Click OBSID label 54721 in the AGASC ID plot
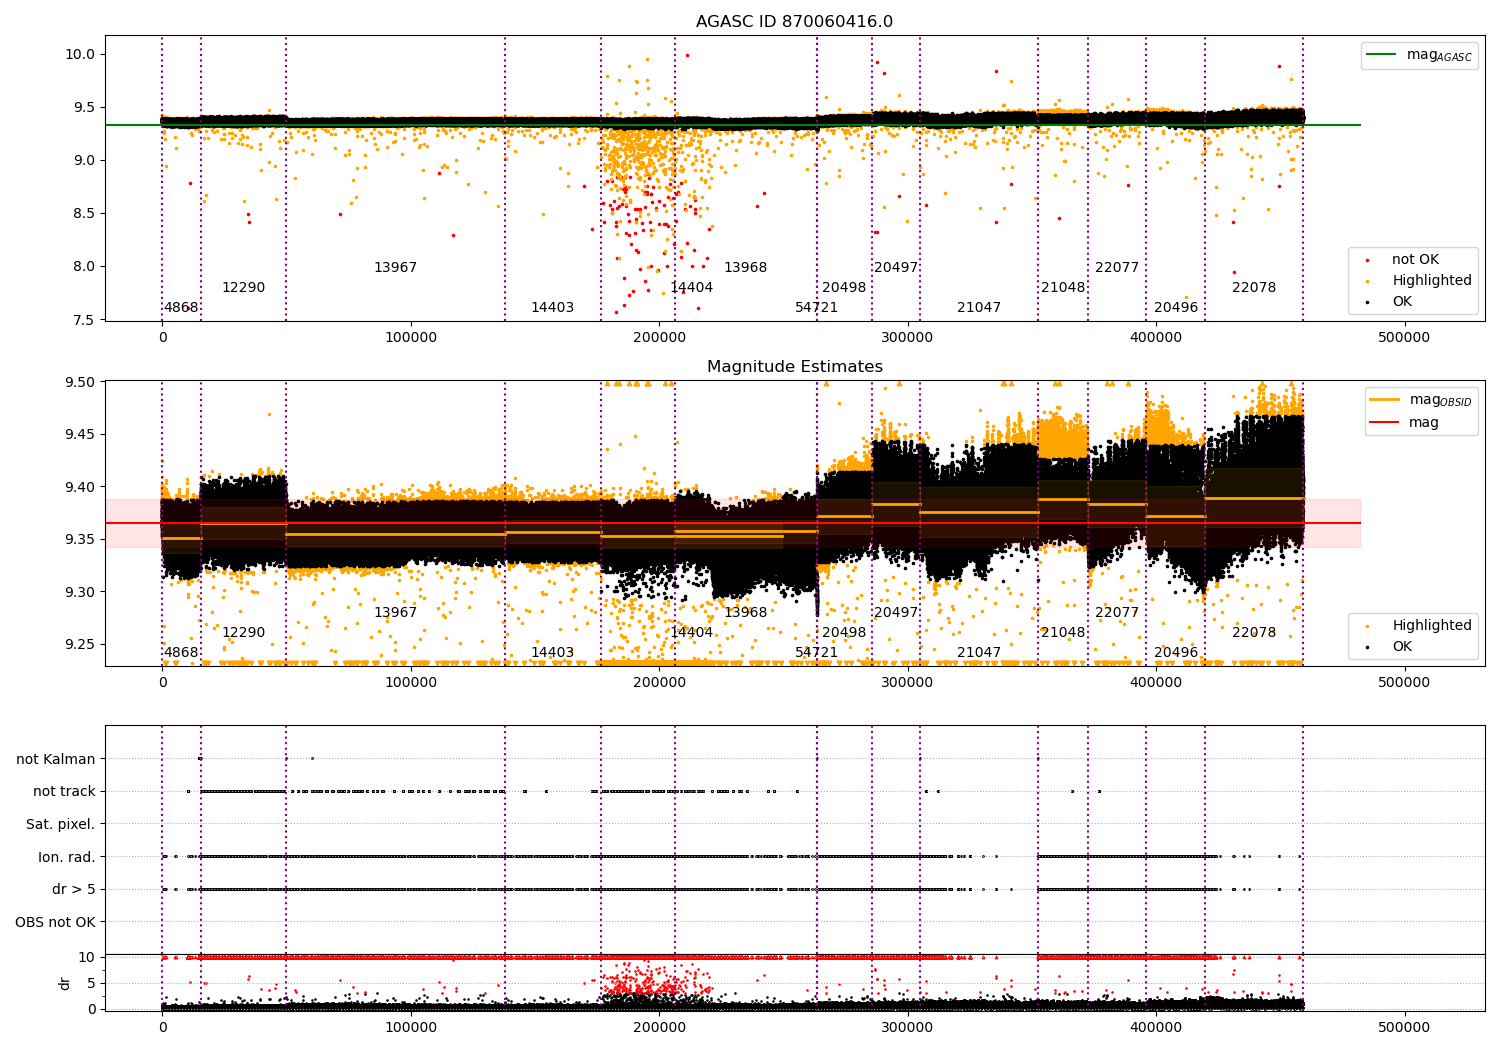 pyautogui.click(x=817, y=308)
